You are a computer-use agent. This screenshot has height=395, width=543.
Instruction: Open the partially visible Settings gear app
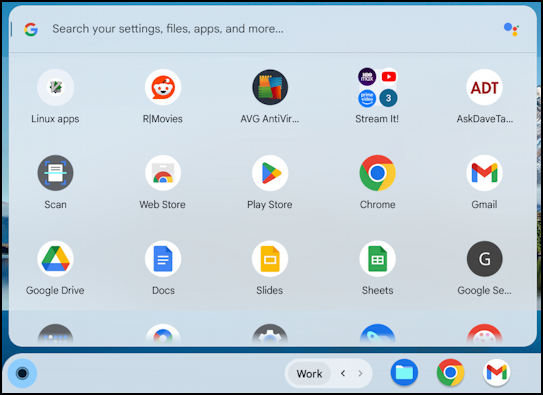click(270, 335)
